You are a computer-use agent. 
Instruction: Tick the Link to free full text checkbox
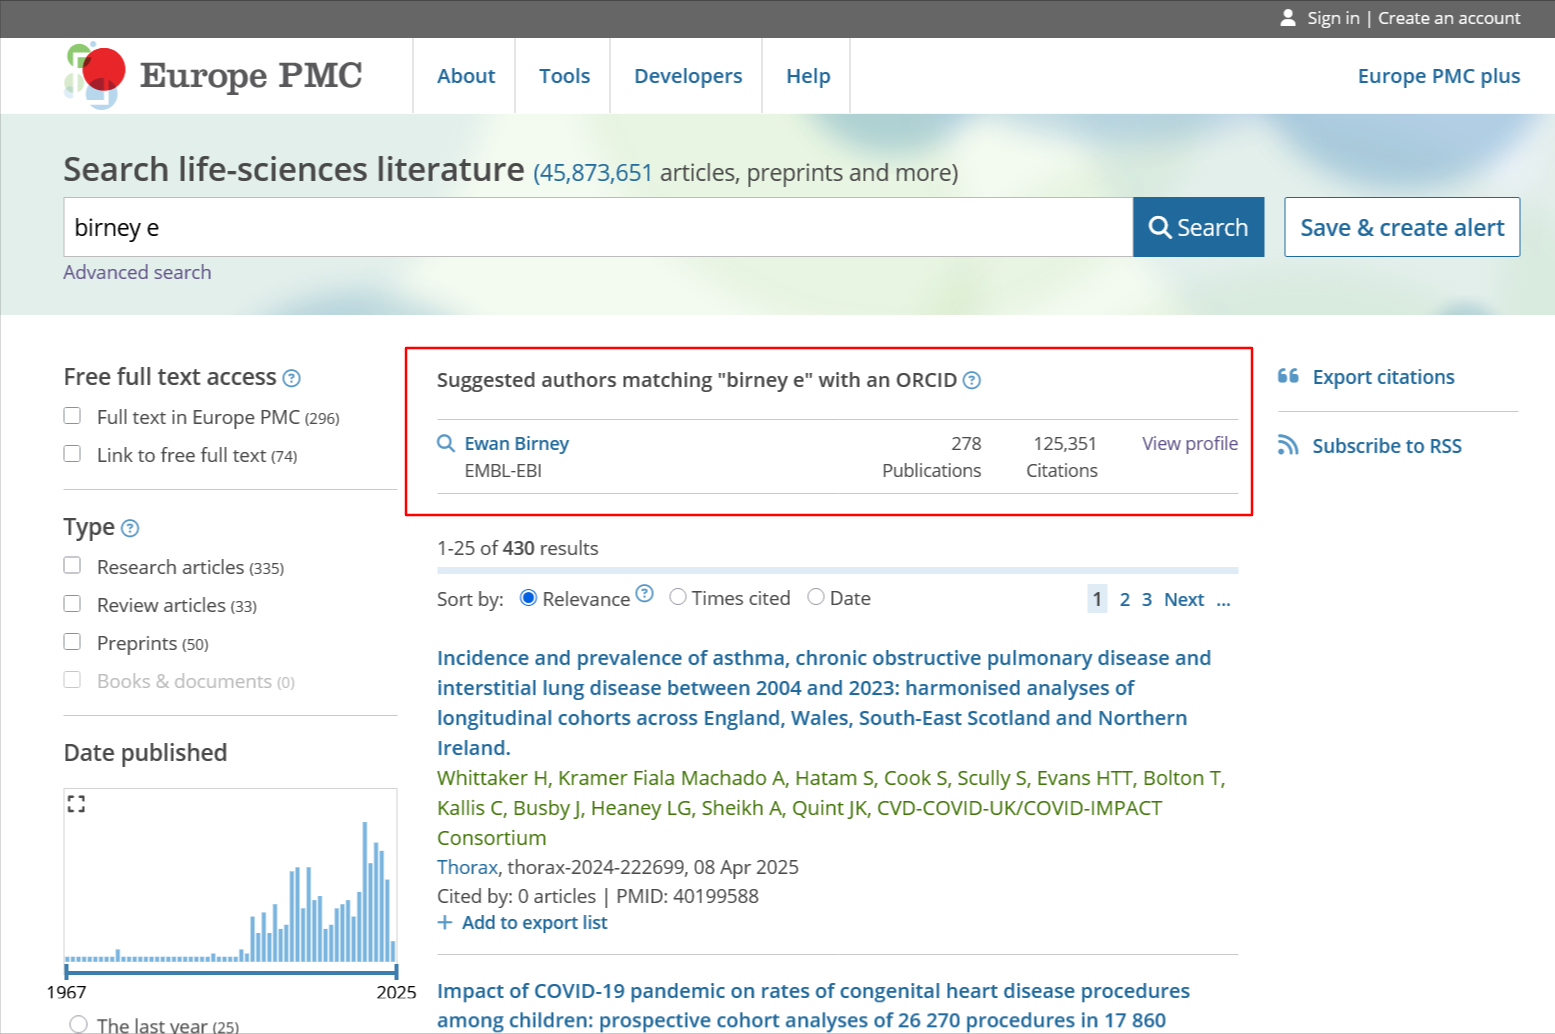coord(72,454)
